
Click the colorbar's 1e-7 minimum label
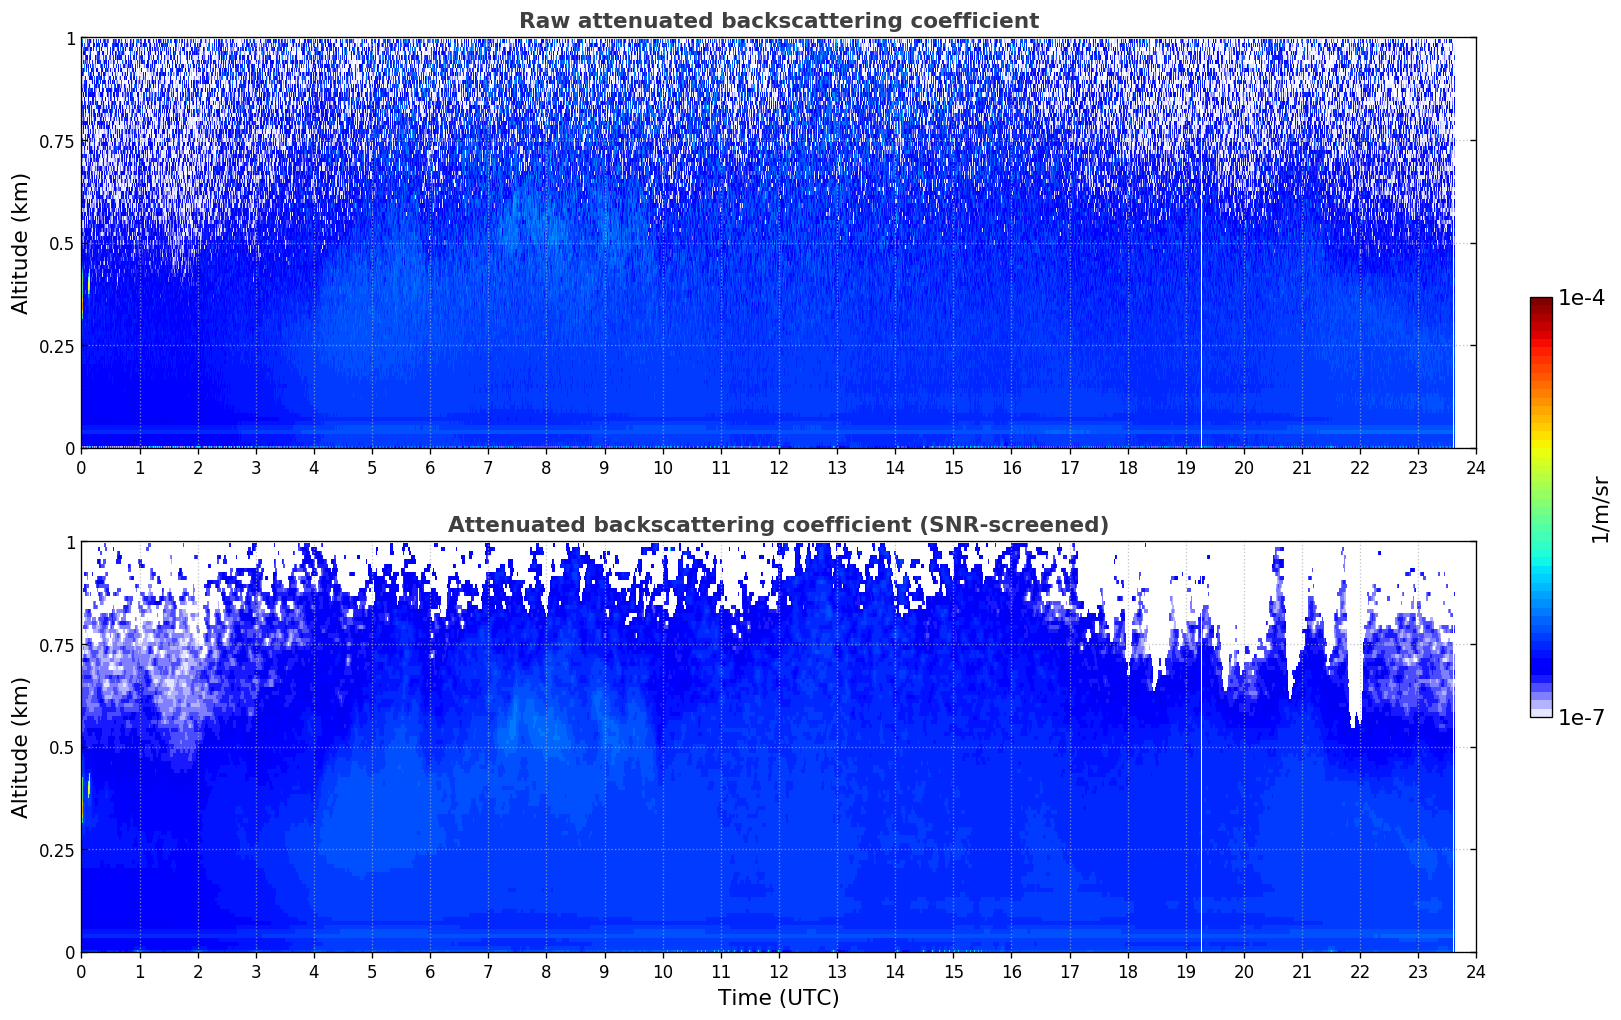[1580, 717]
